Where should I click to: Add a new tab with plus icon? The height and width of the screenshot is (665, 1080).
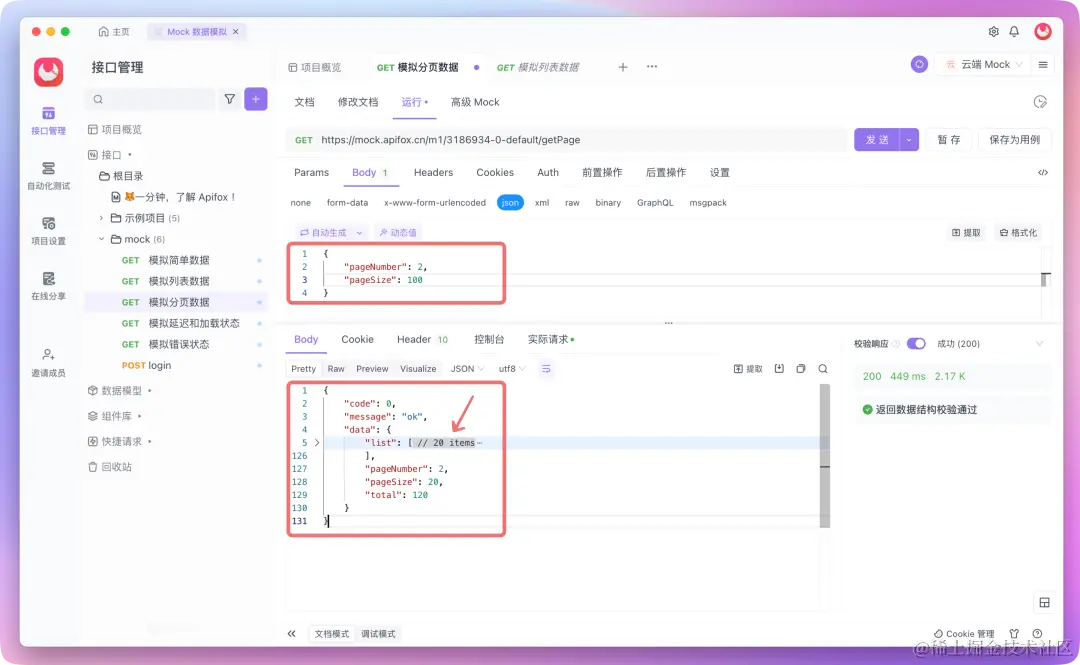(623, 67)
